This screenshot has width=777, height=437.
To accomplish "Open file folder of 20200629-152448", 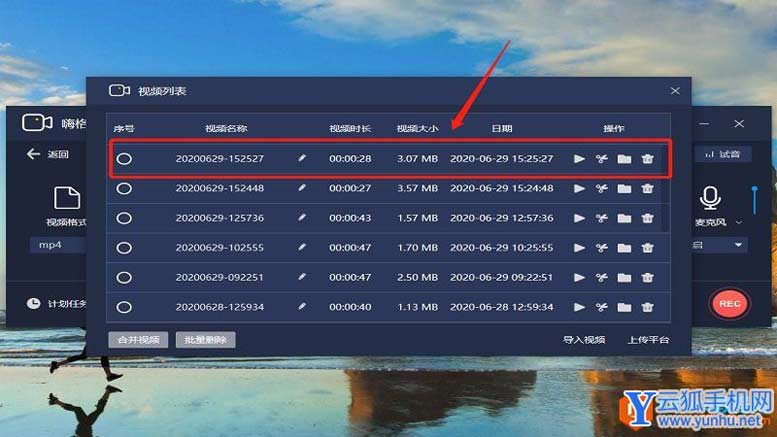I will (624, 189).
